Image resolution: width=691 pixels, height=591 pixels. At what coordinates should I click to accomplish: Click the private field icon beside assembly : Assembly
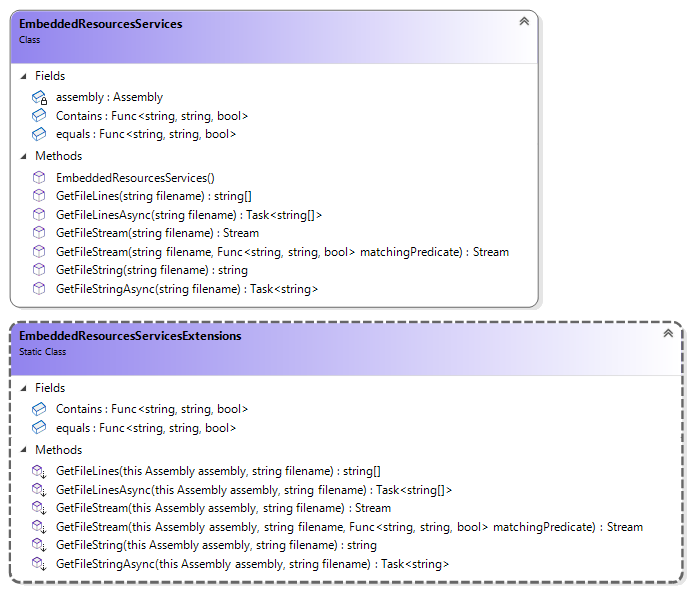pyautogui.click(x=39, y=97)
